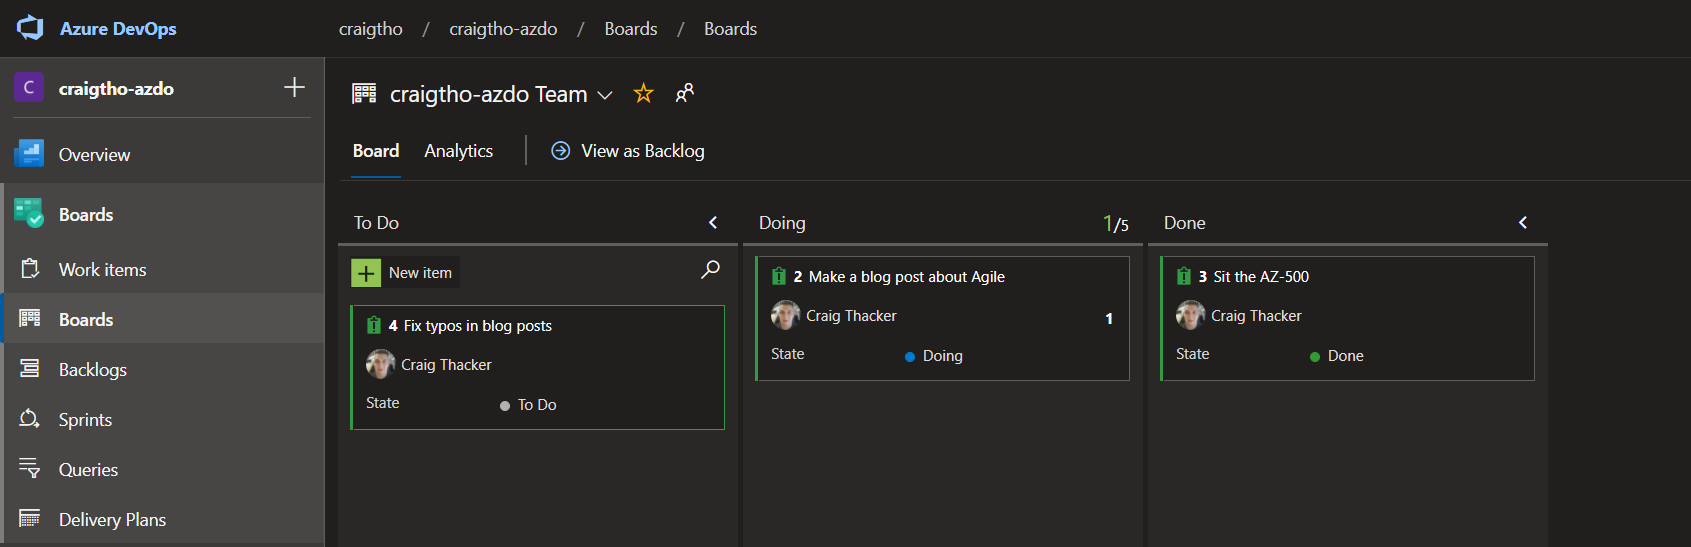Click the Work items clipboard icon
This screenshot has width=1691, height=547.
(x=30, y=269)
